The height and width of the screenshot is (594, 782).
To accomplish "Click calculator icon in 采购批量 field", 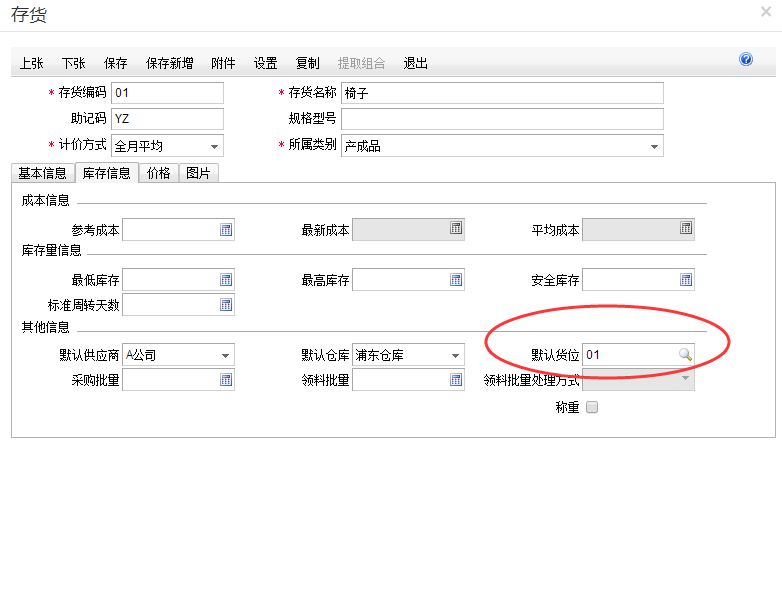I will tap(226, 380).
